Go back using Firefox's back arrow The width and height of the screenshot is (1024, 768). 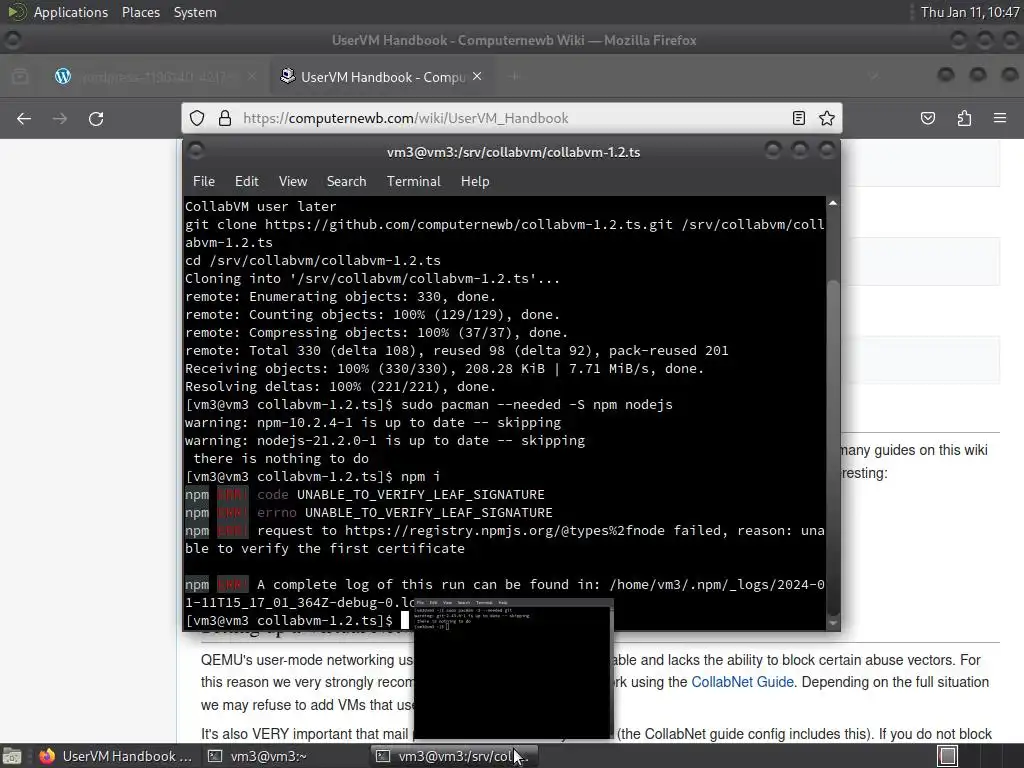24,118
